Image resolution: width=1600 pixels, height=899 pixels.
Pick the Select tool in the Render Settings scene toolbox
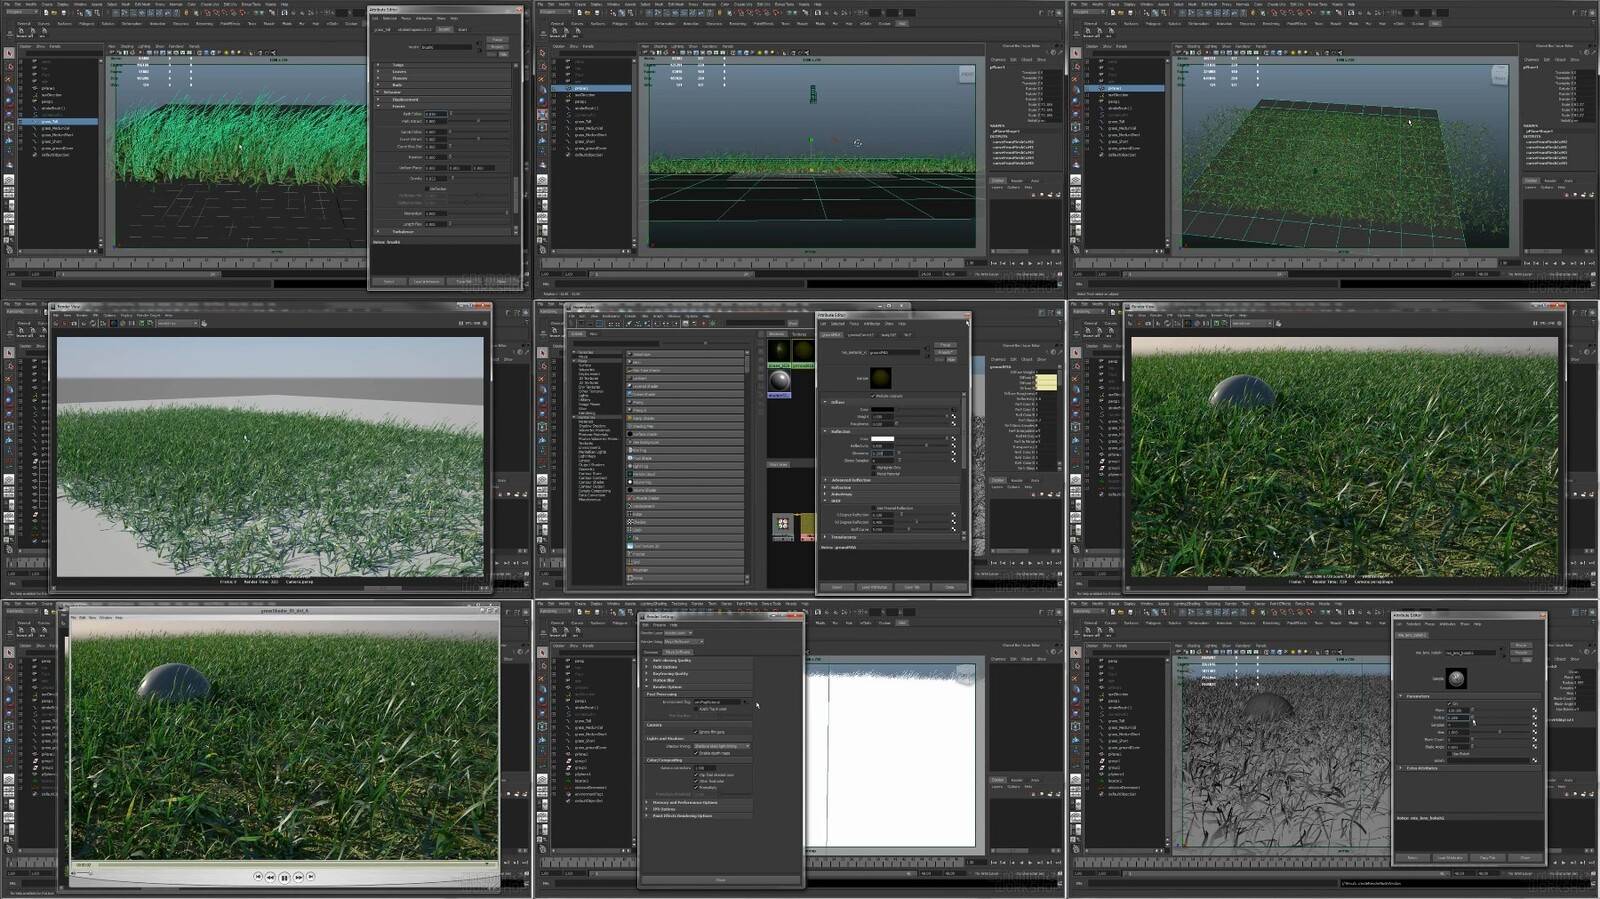(542, 652)
